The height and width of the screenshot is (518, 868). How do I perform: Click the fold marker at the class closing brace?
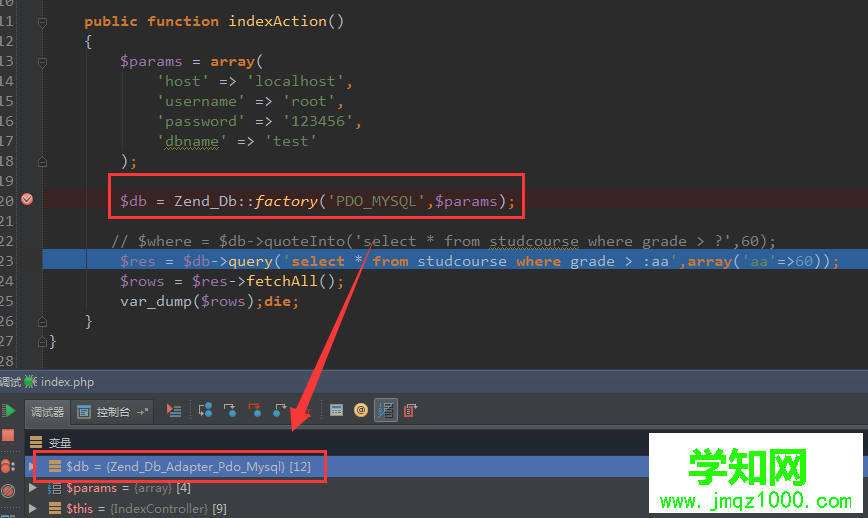(x=42, y=342)
